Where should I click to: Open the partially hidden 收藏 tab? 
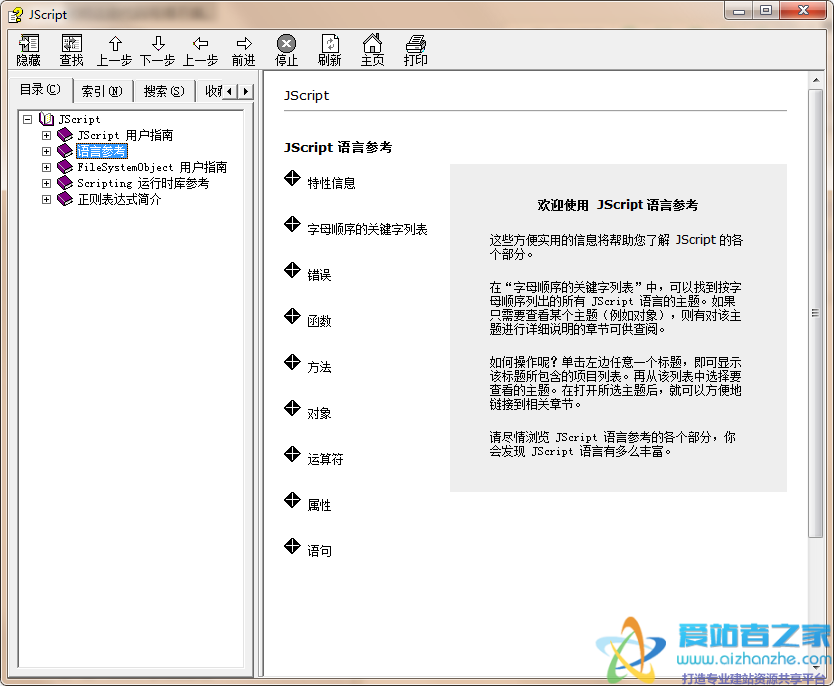(x=211, y=91)
